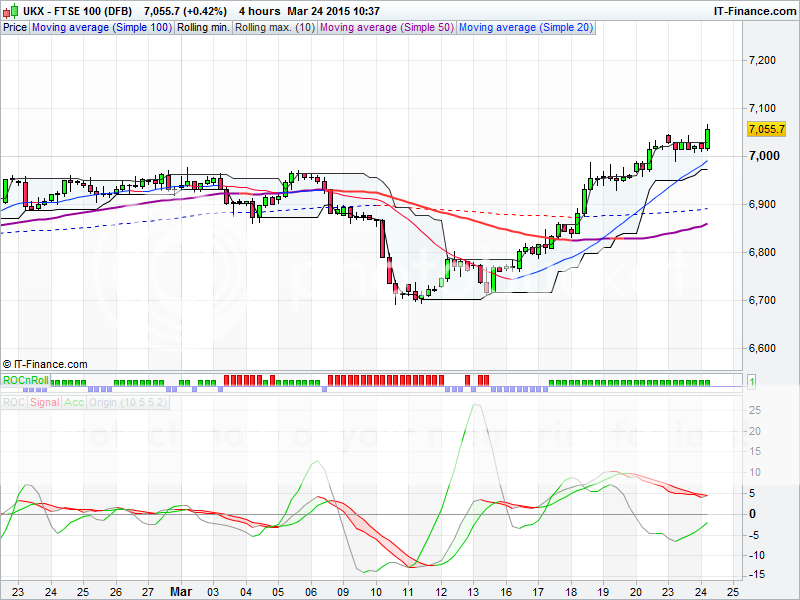Image resolution: width=800 pixels, height=600 pixels.
Task: Click the UKX - FTSE 100 (DFB) title
Action: (x=78, y=11)
